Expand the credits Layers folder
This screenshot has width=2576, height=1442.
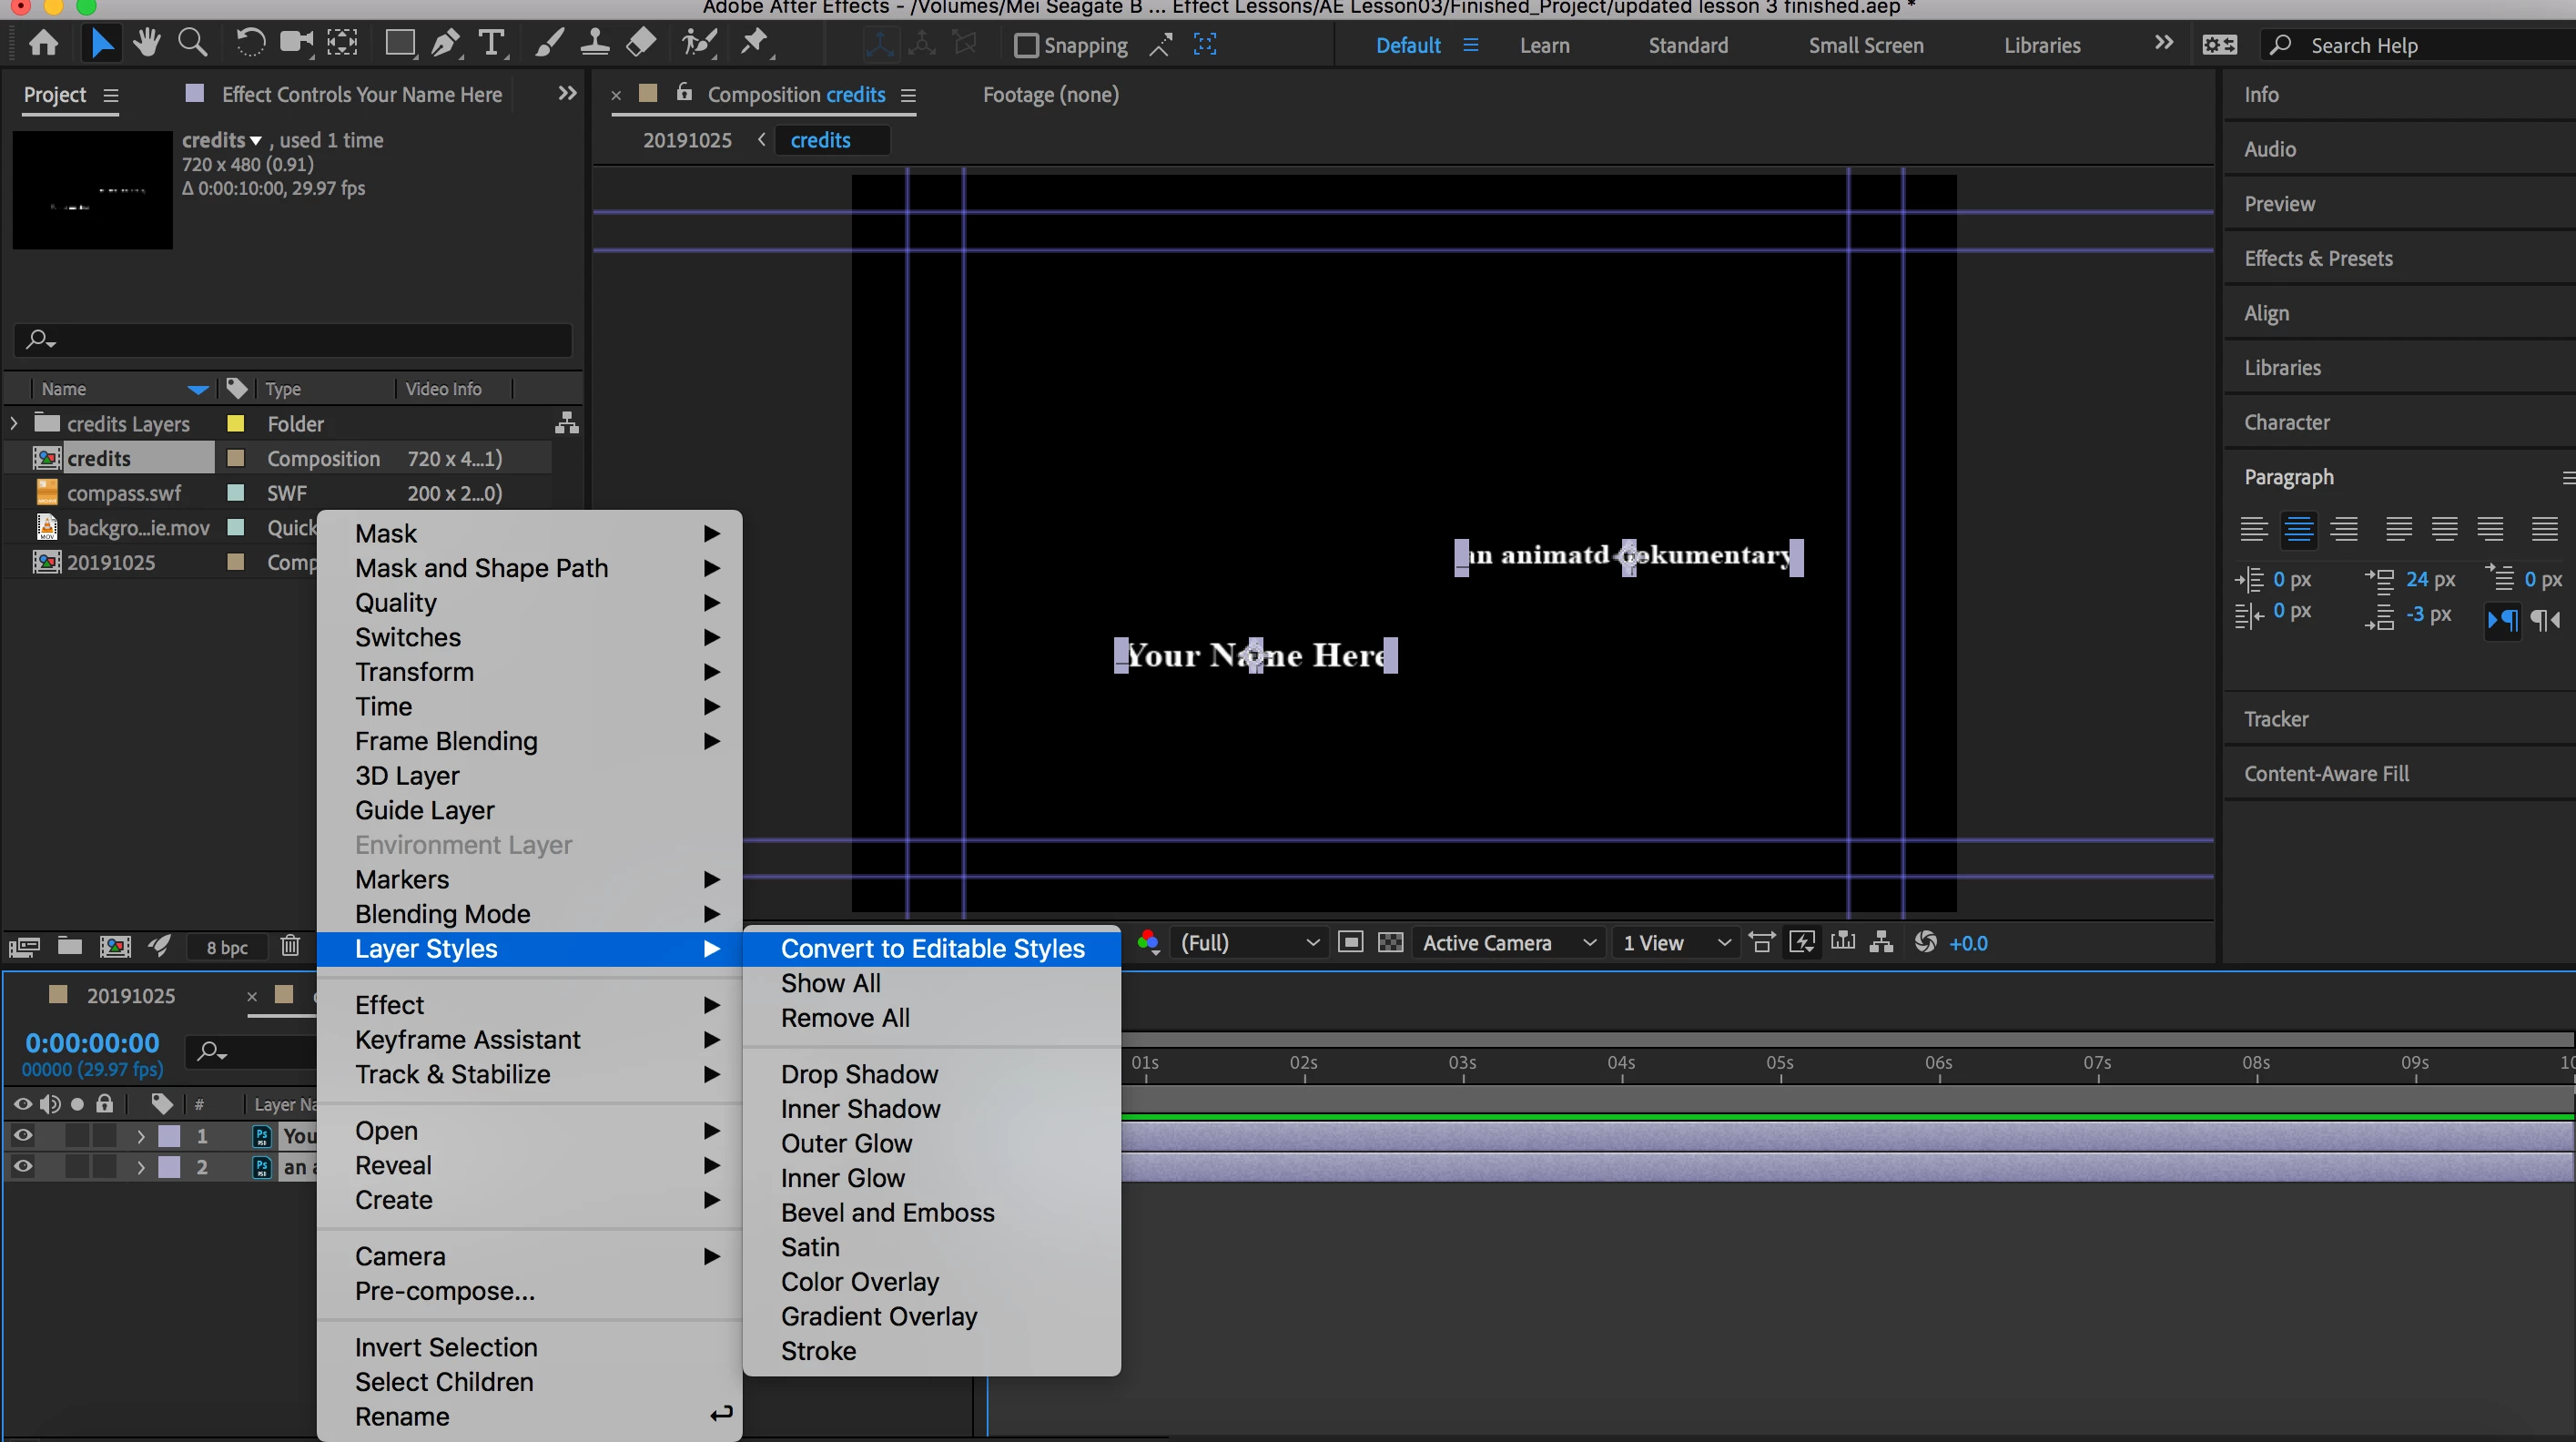[14, 424]
